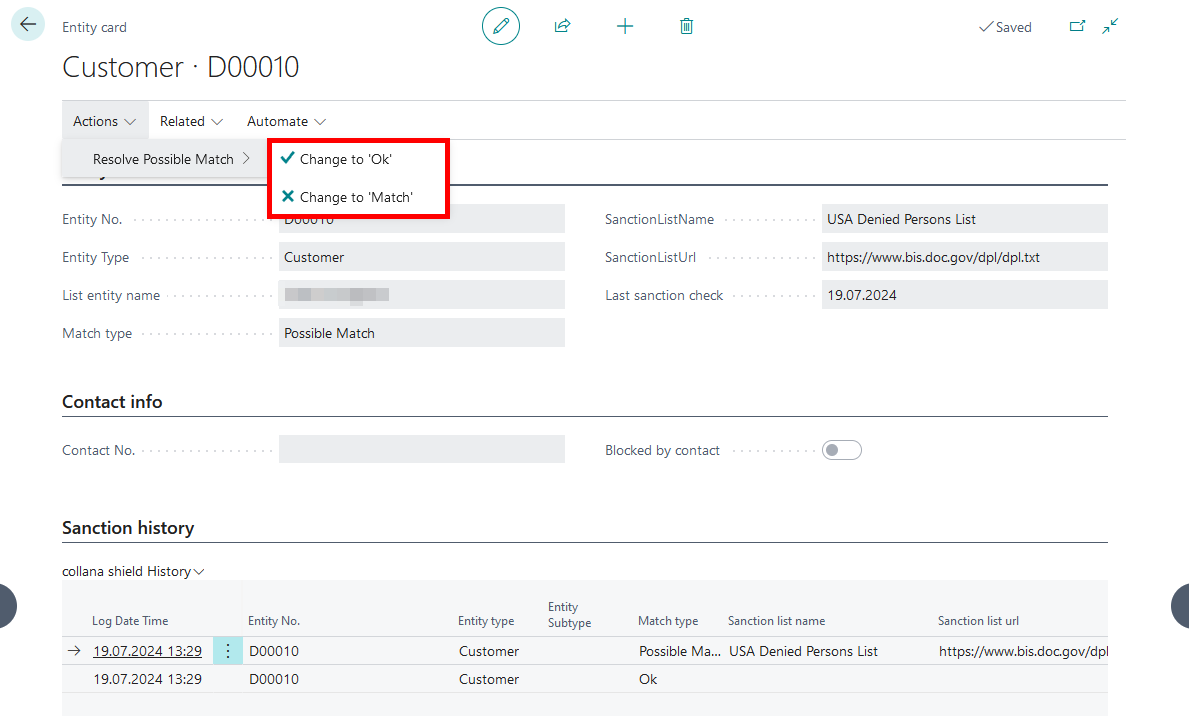Go back using the arrow button
This screenshot has height=716, width=1189.
click(28, 25)
